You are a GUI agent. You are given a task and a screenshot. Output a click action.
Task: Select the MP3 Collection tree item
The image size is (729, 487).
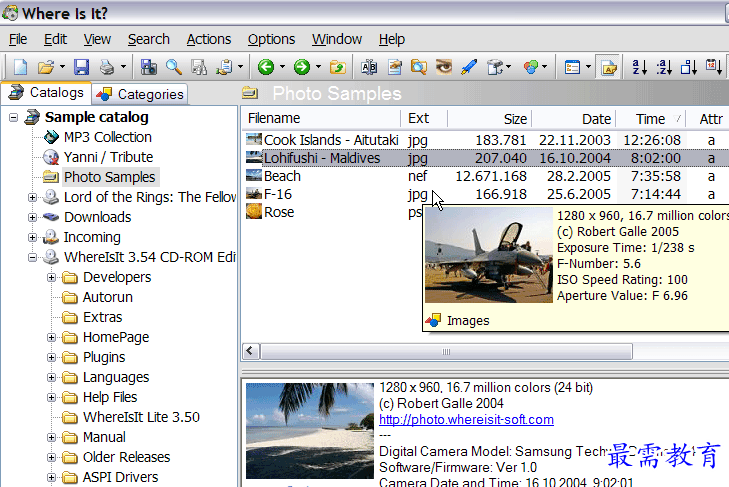click(108, 137)
